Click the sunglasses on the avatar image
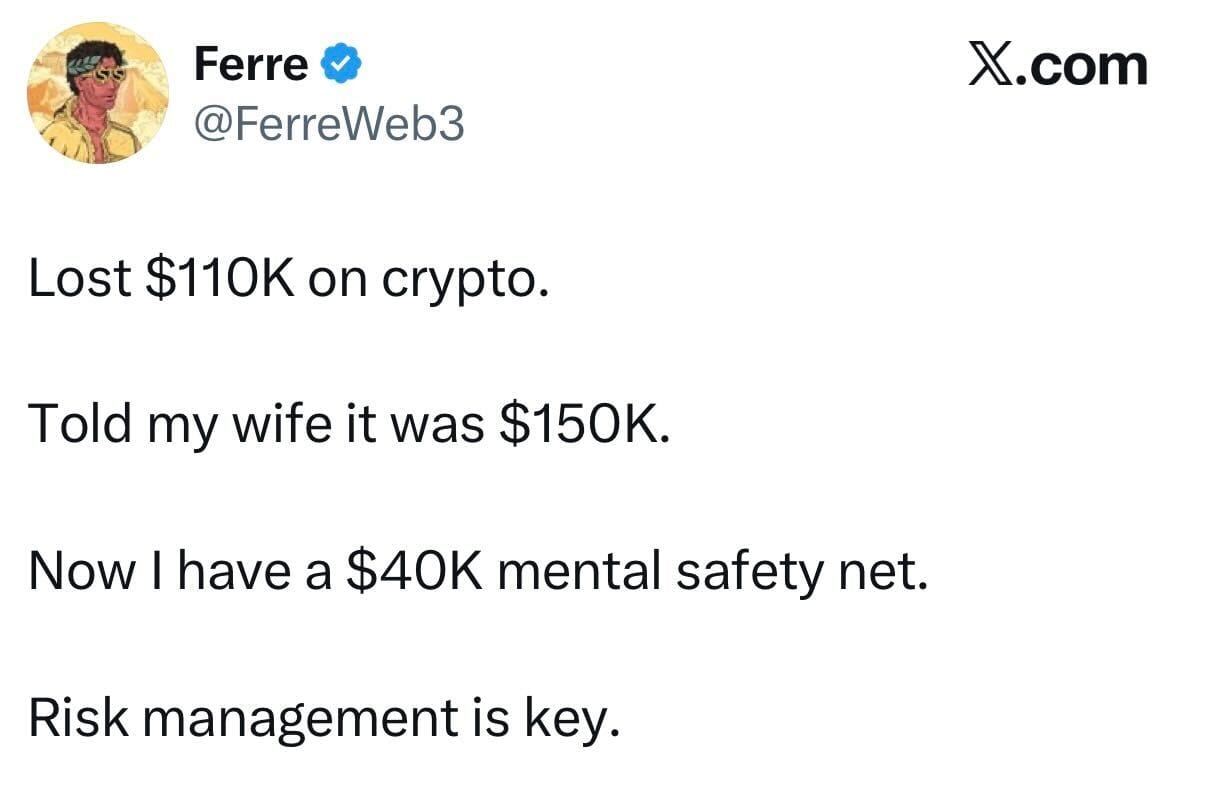1206x792 pixels. pos(102,73)
